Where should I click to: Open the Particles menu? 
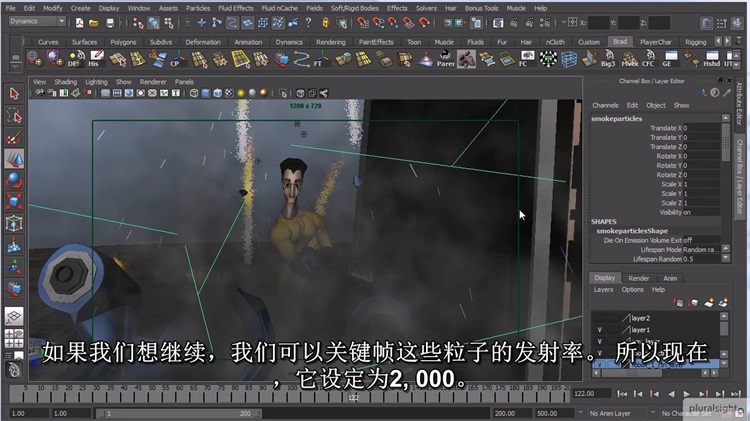pyautogui.click(x=198, y=8)
